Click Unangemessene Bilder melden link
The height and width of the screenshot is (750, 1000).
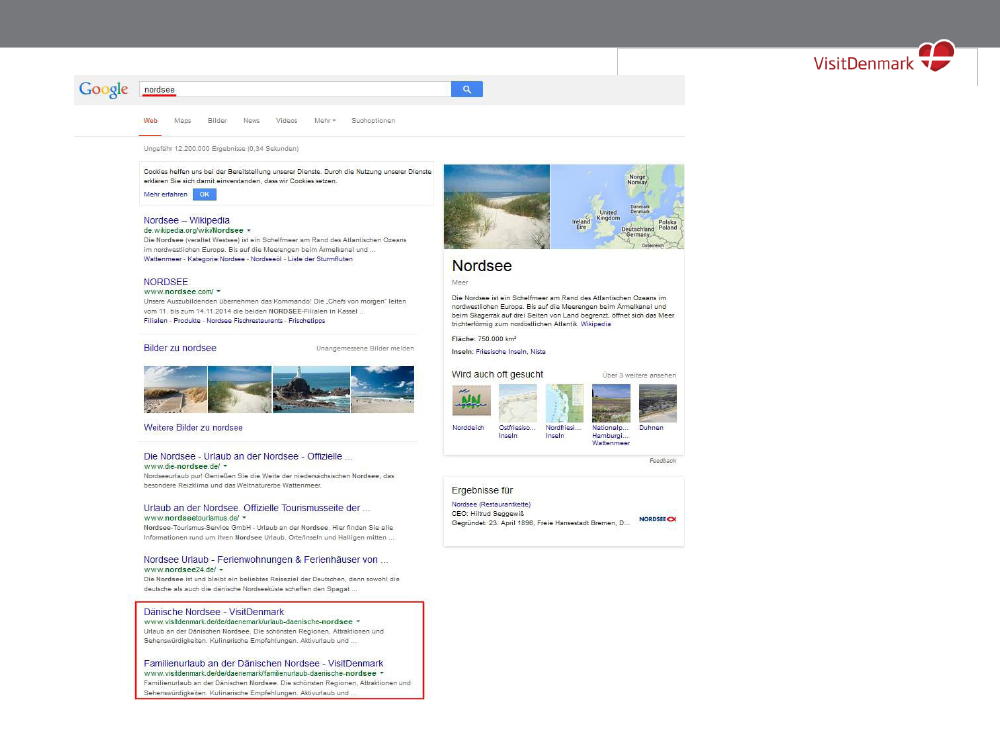pyautogui.click(x=365, y=348)
